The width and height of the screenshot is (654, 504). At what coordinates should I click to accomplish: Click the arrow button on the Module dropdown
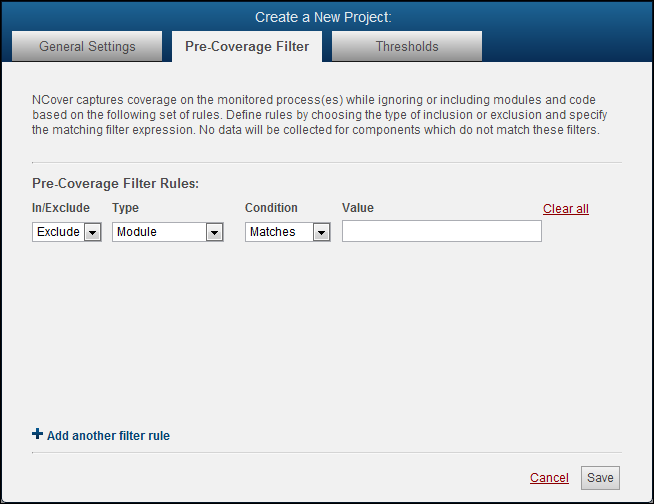(214, 232)
